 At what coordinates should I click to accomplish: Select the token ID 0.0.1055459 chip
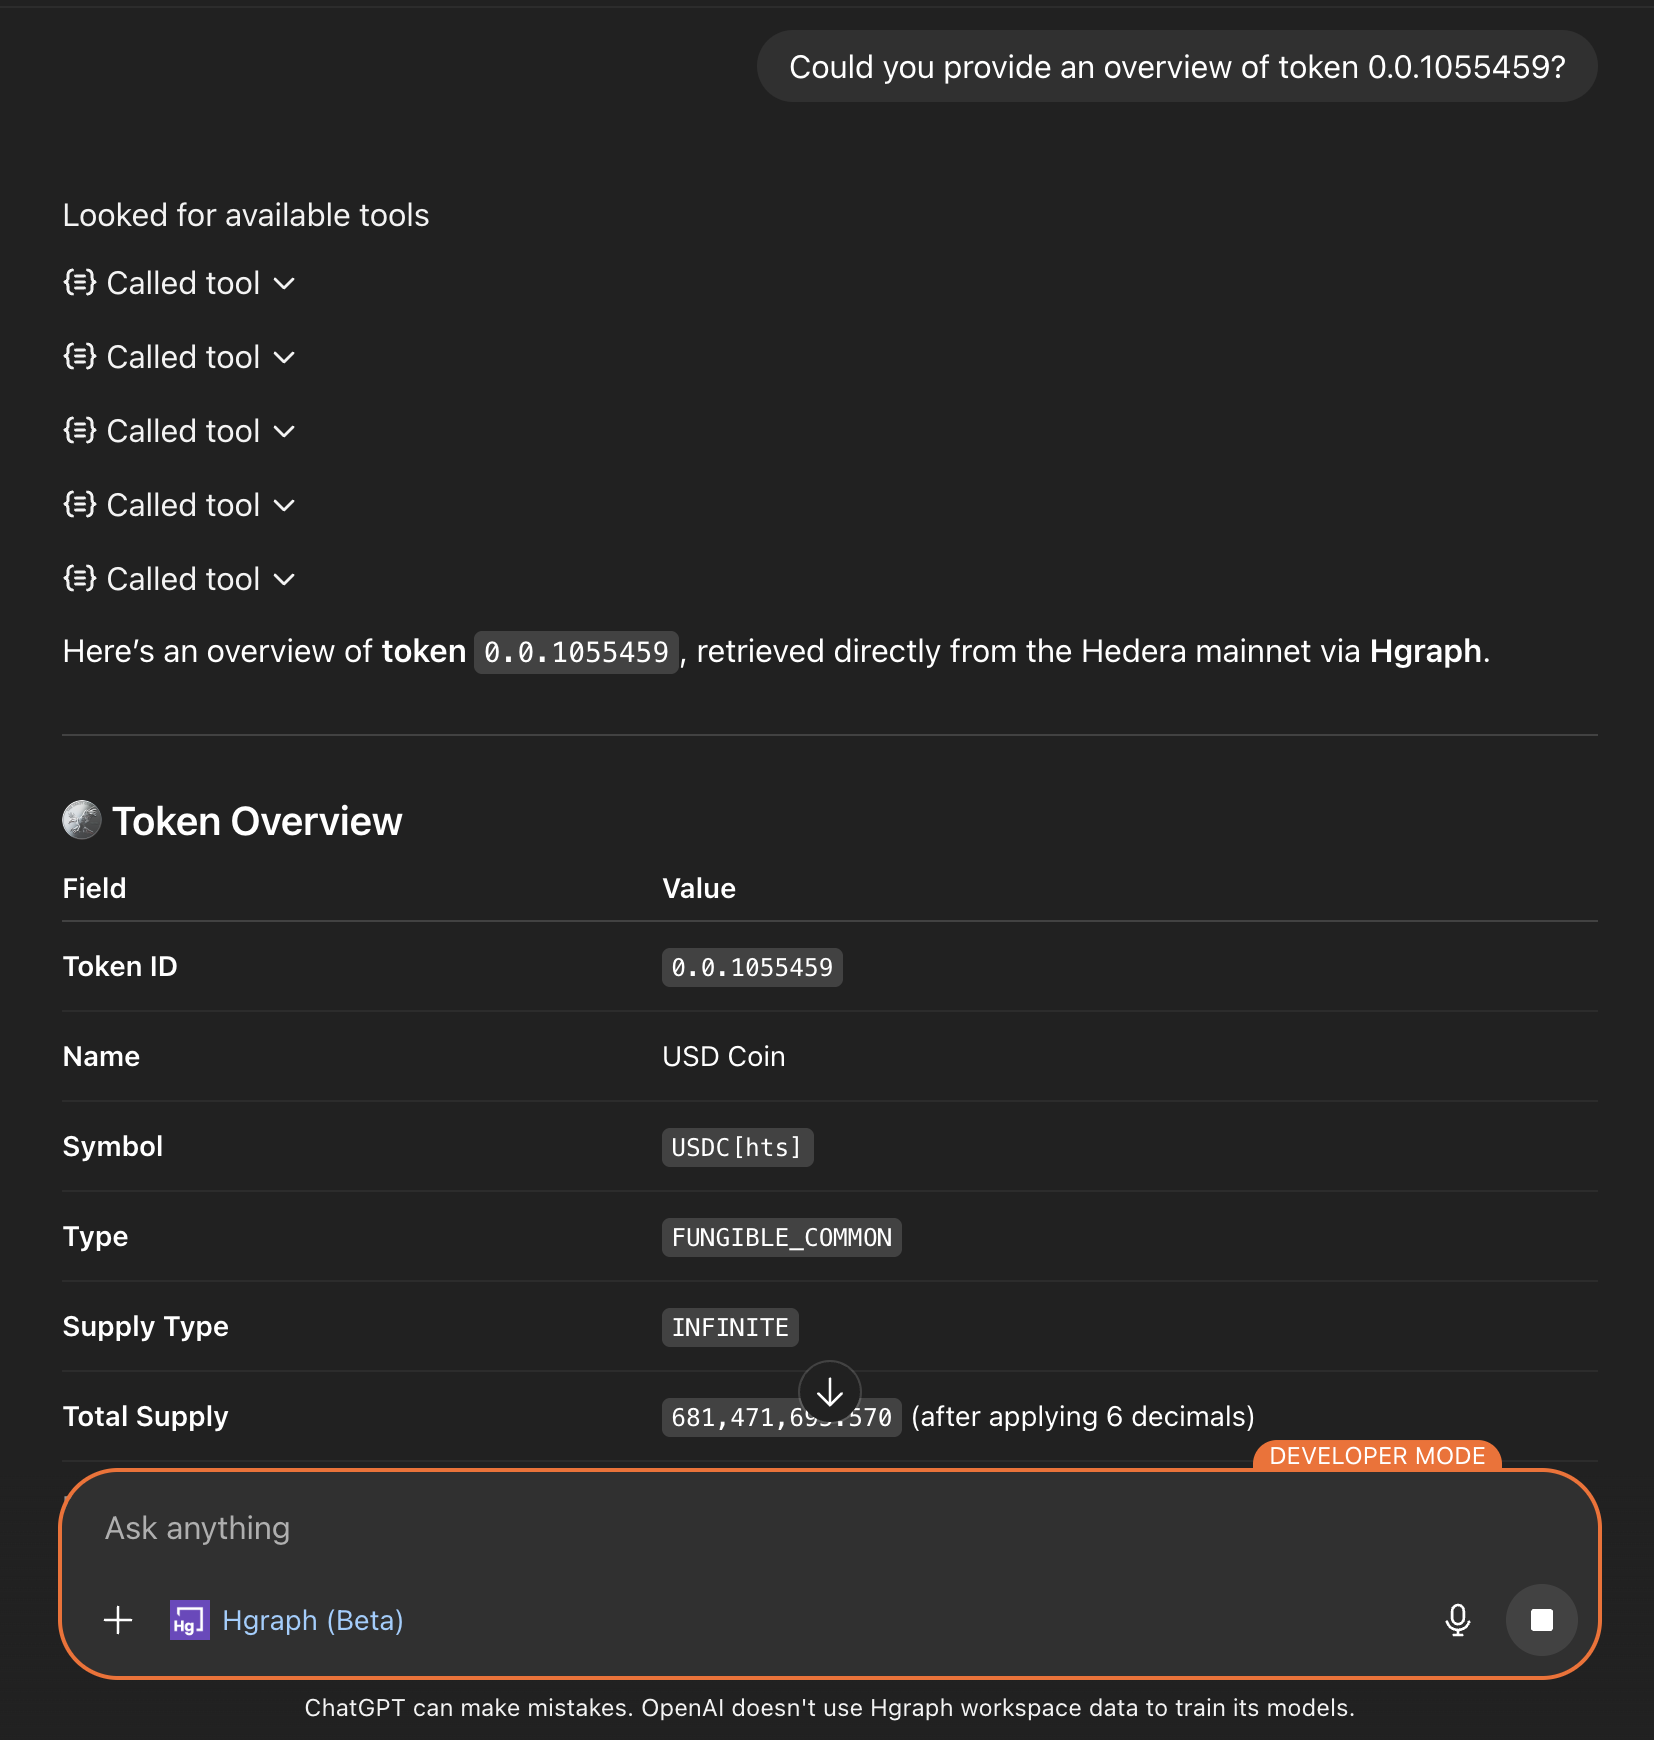(752, 966)
